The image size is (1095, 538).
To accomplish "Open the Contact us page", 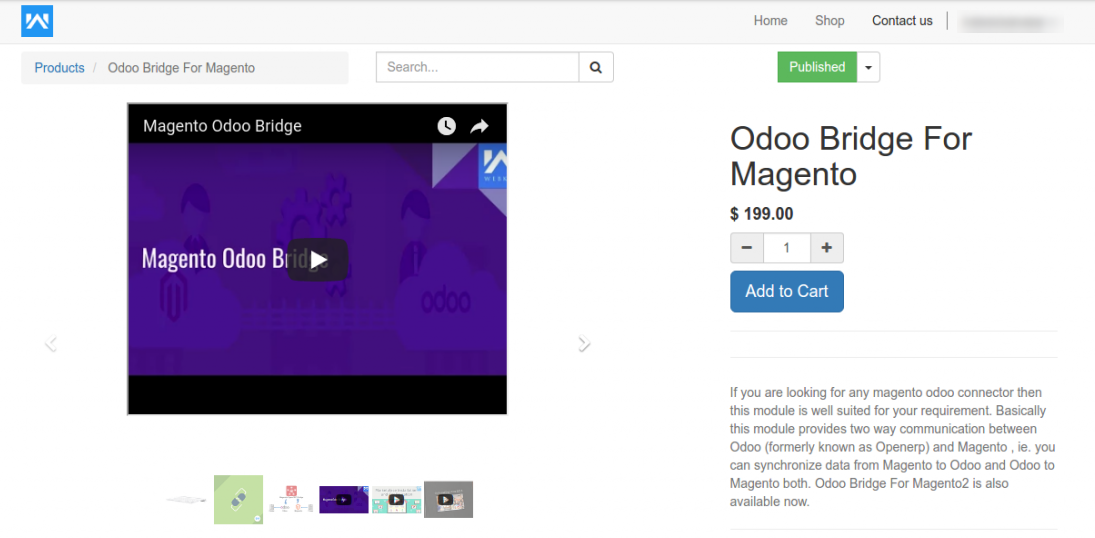I will tap(902, 21).
